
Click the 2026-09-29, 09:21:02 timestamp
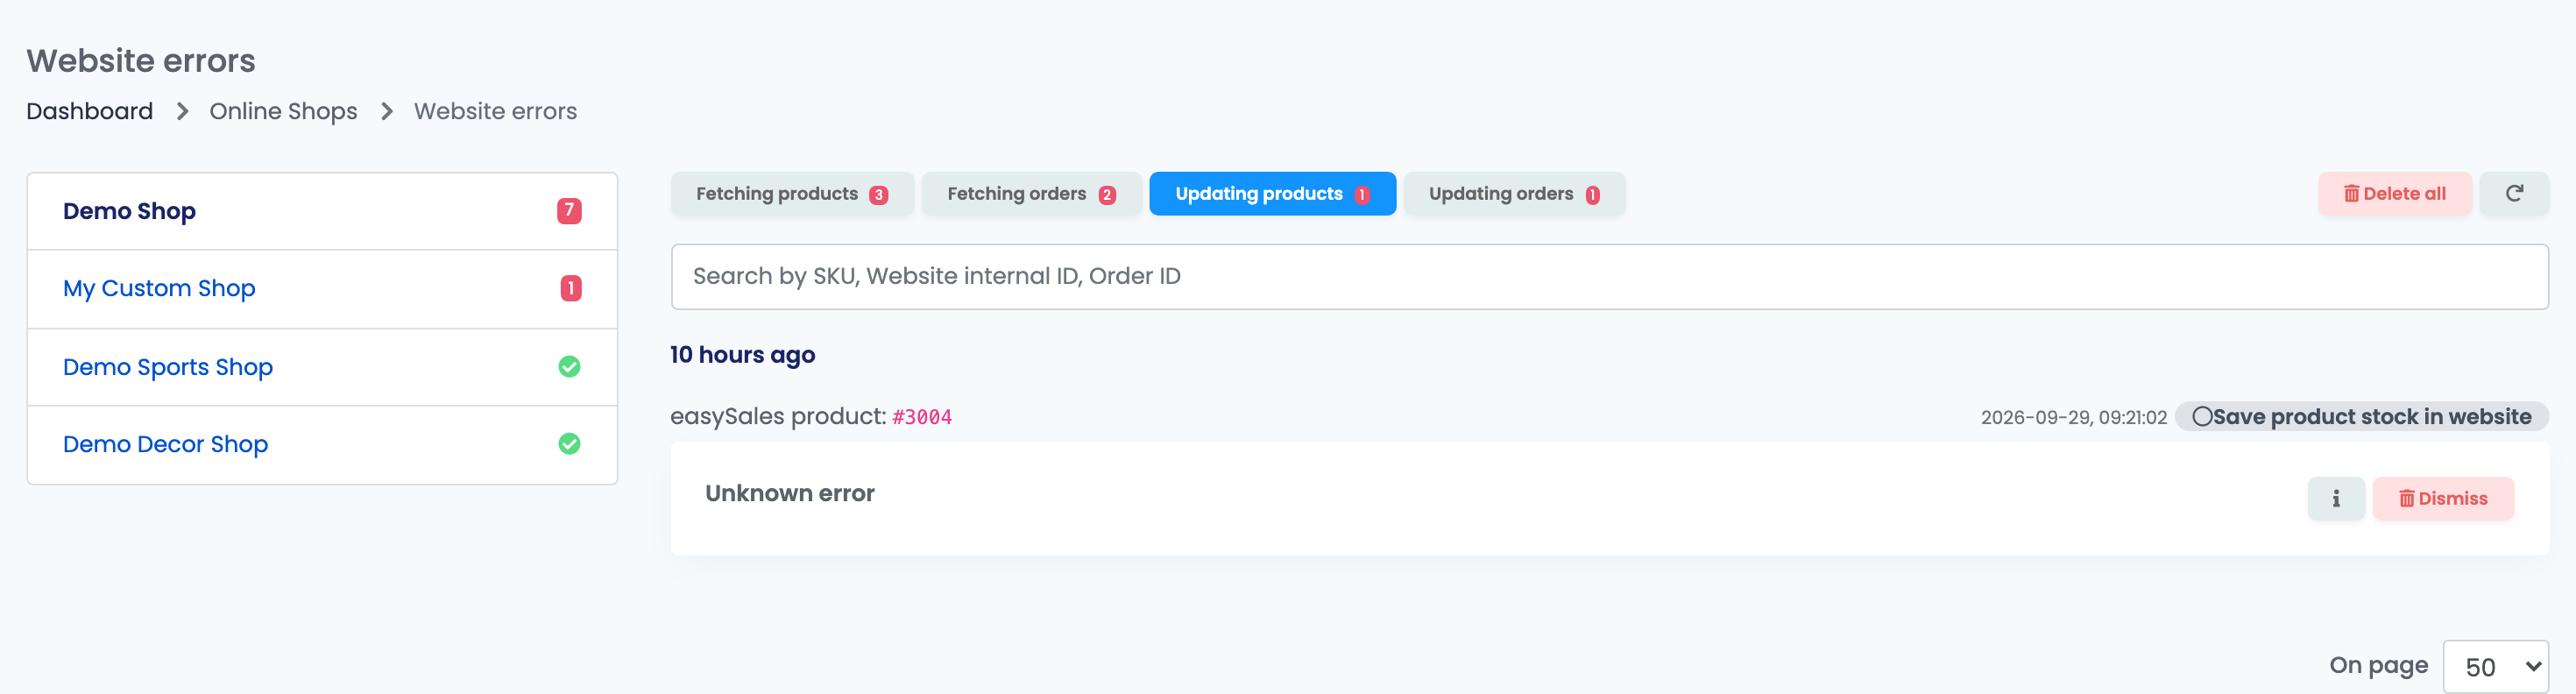(2073, 418)
